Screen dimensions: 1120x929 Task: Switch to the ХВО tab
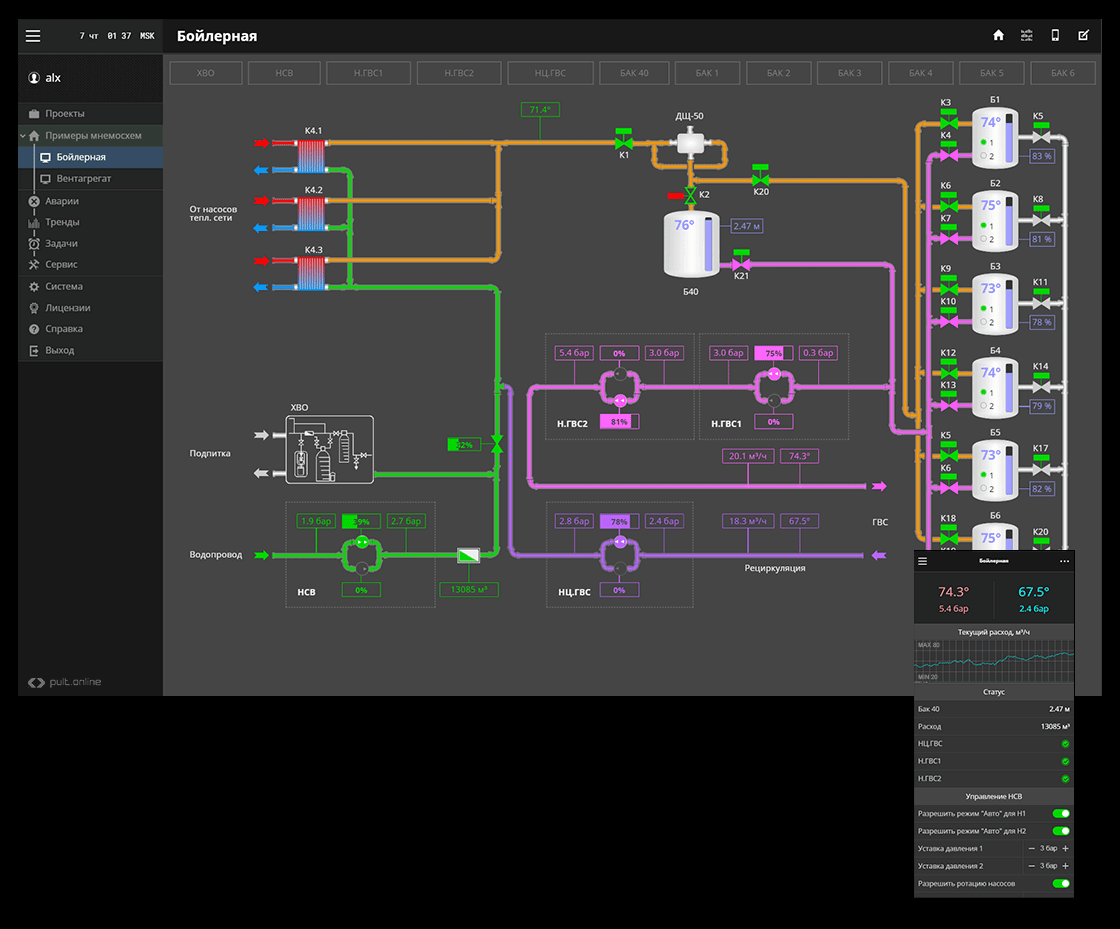206,73
